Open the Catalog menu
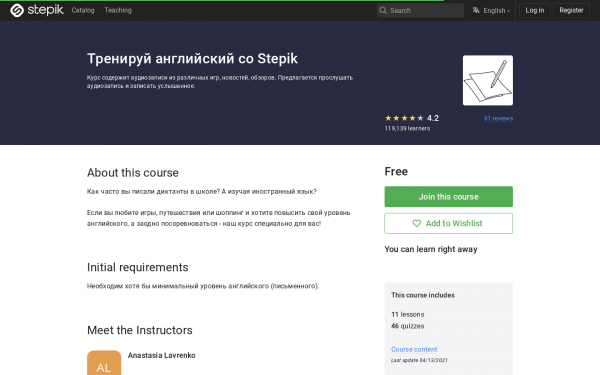Image resolution: width=600 pixels, height=375 pixels. pyautogui.click(x=83, y=10)
